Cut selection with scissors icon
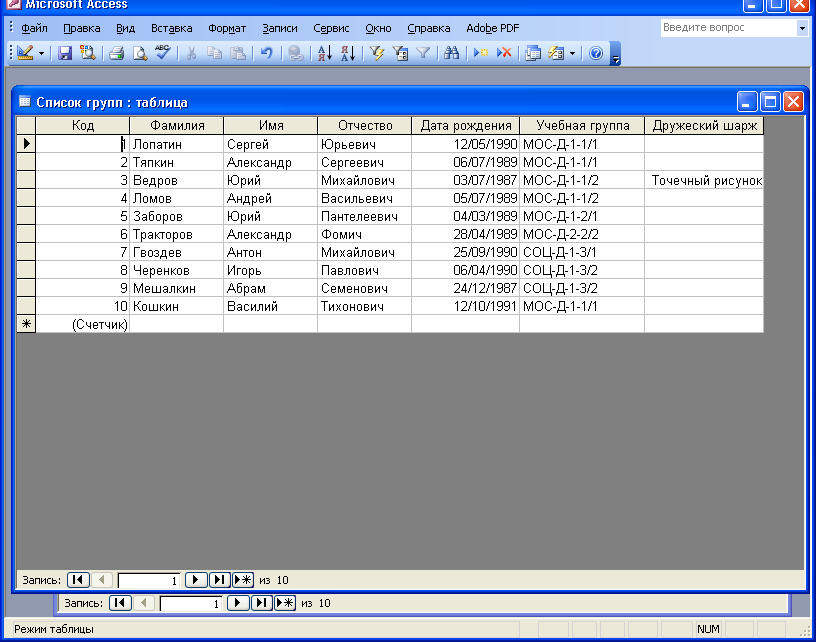The image size is (816, 642). 192,53
